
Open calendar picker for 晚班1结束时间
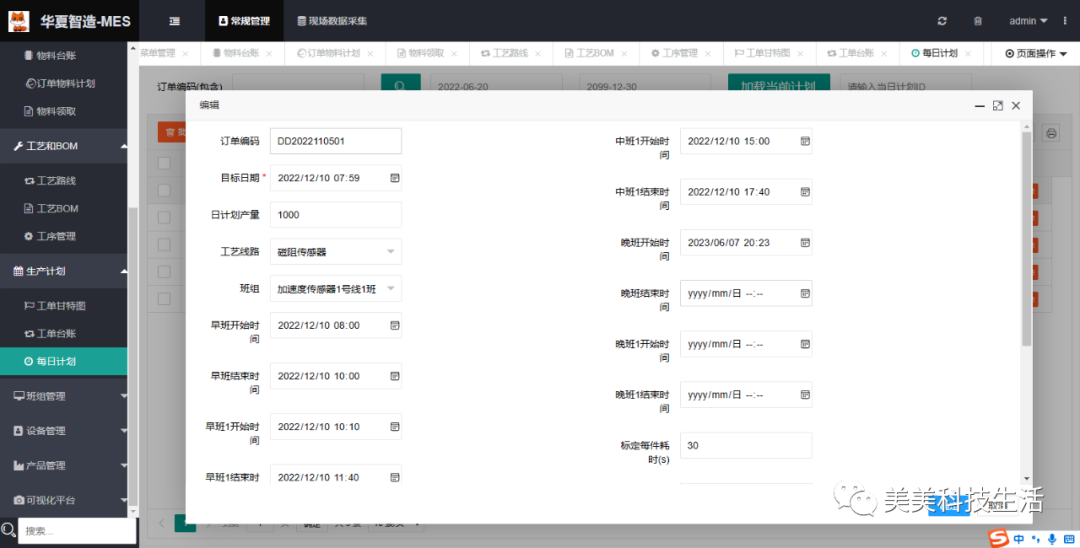pyautogui.click(x=804, y=395)
